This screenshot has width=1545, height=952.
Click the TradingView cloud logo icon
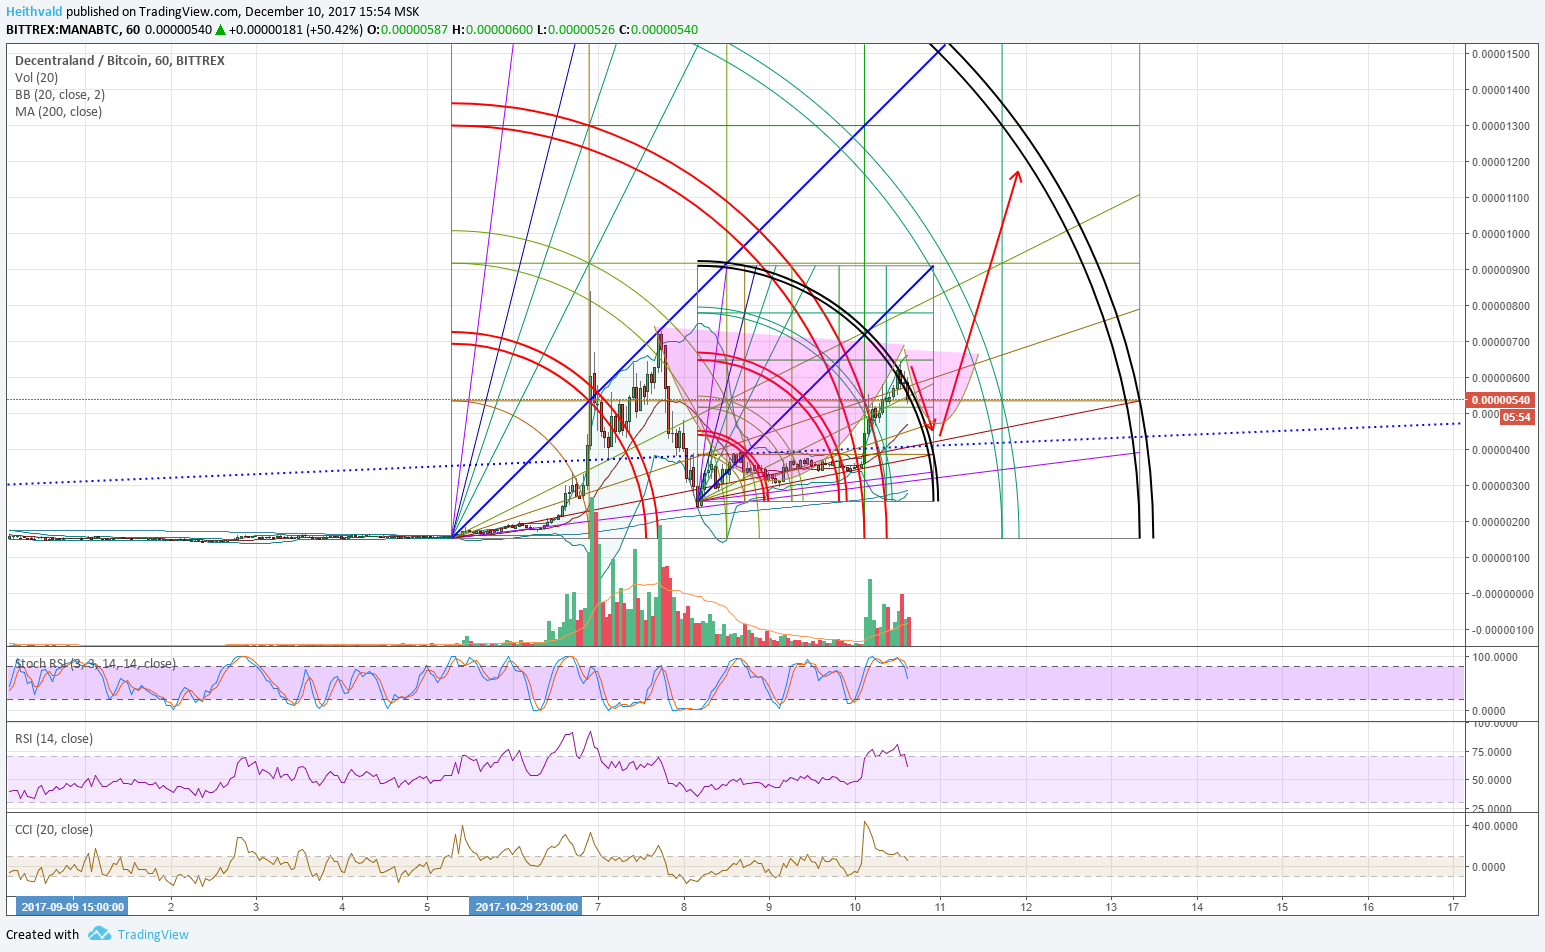[x=99, y=934]
